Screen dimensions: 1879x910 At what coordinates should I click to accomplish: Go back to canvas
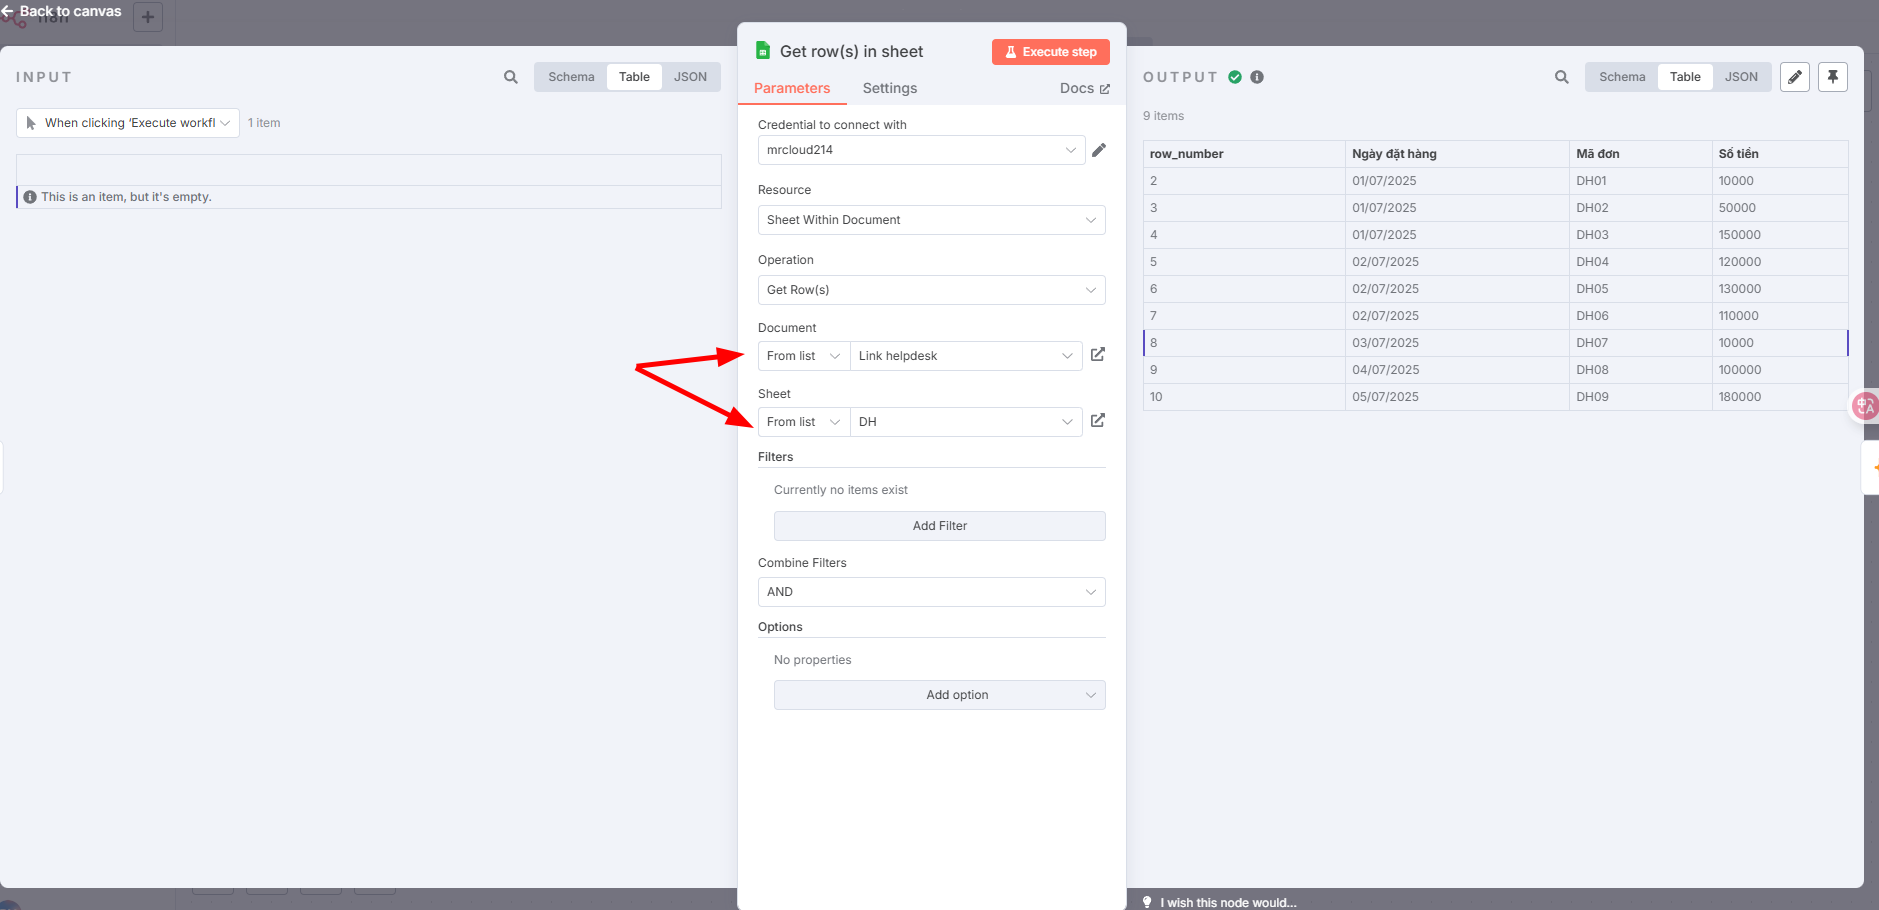click(61, 11)
